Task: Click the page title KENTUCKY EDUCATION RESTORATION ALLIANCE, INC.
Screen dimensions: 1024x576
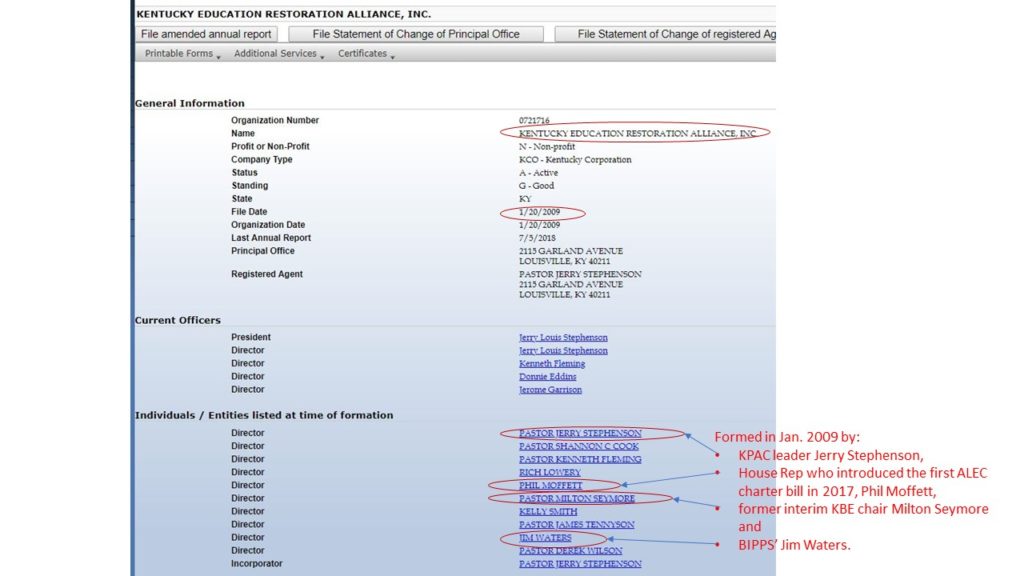Action: (283, 14)
